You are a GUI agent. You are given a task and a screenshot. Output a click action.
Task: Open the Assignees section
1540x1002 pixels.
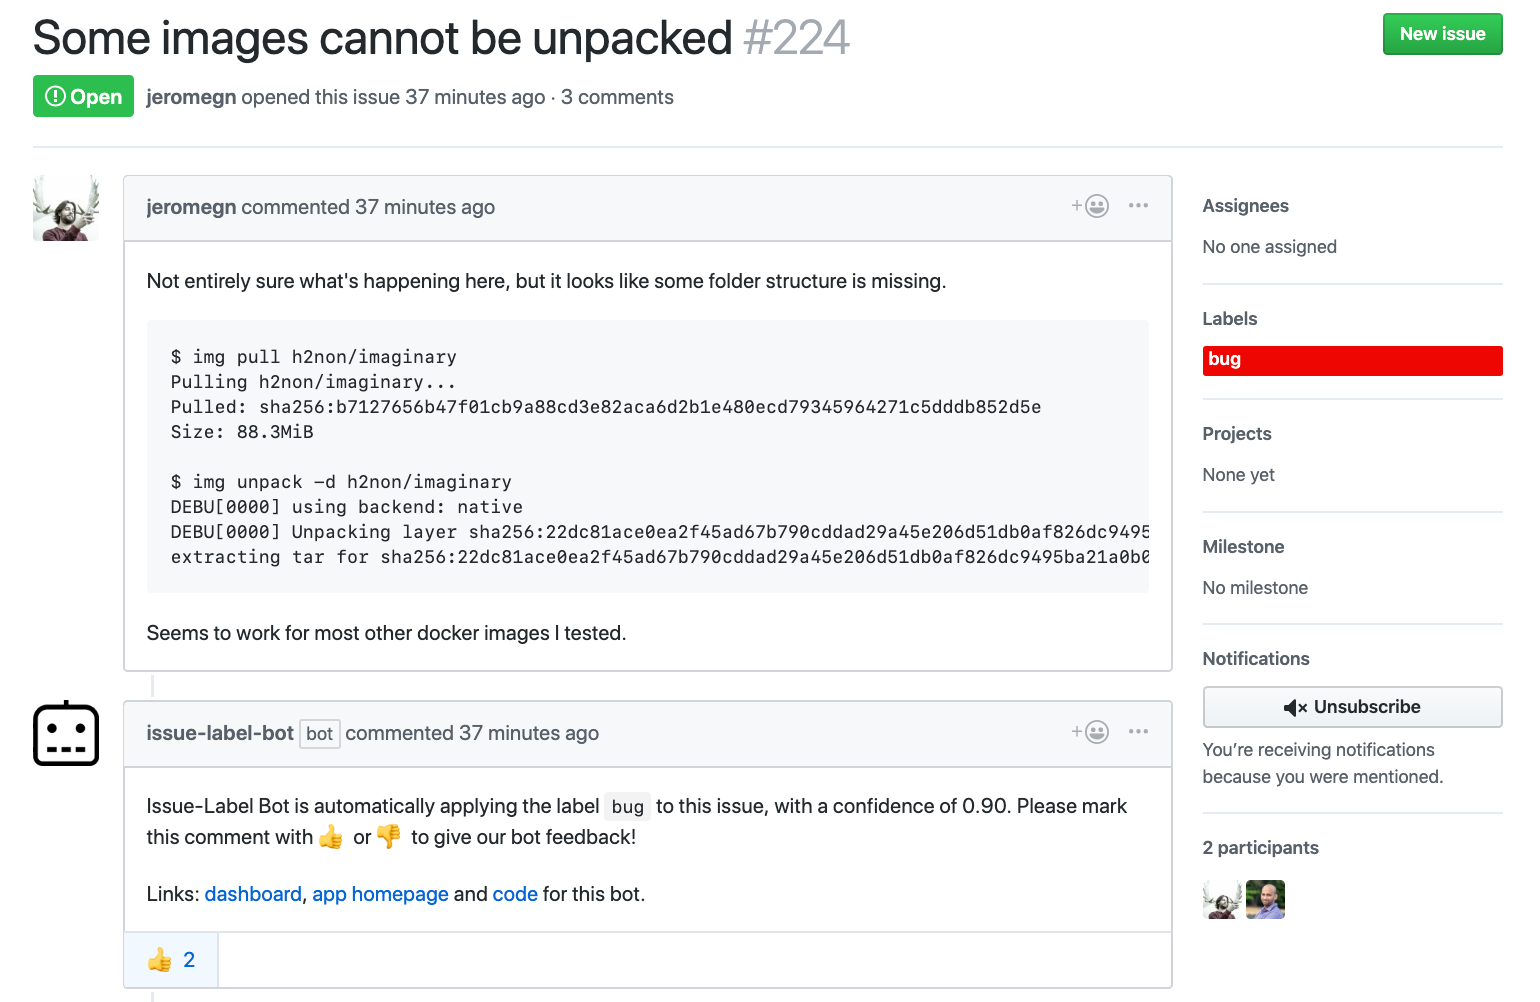(1245, 206)
